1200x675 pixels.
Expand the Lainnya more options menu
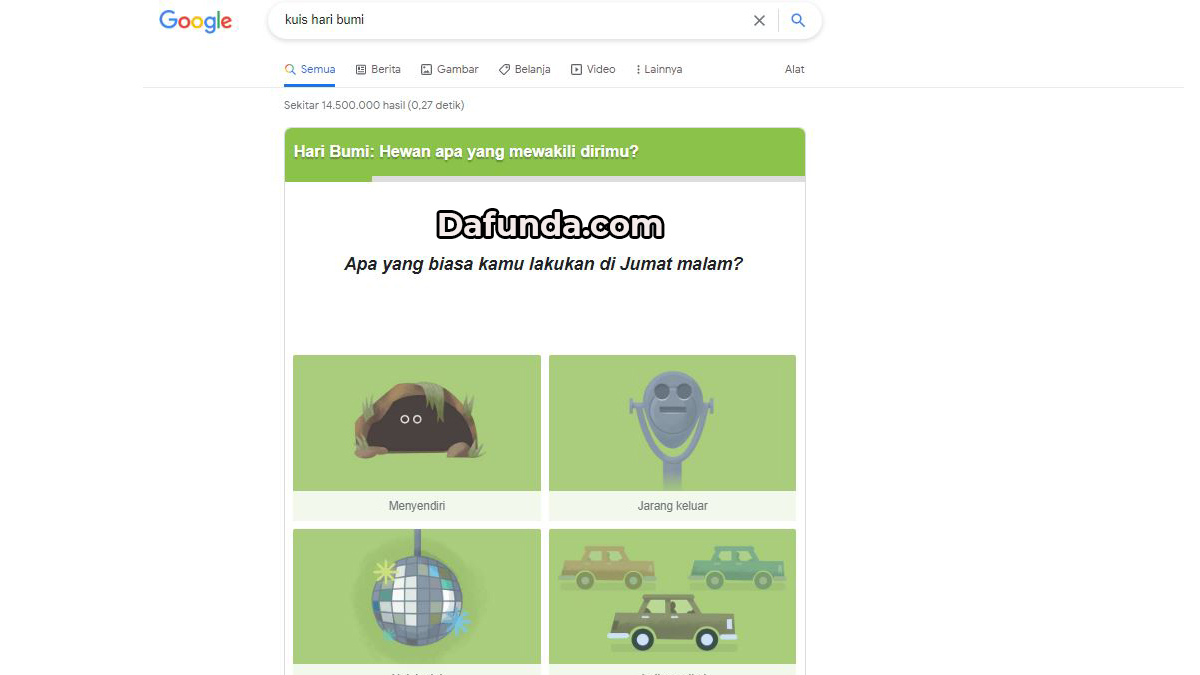(663, 70)
